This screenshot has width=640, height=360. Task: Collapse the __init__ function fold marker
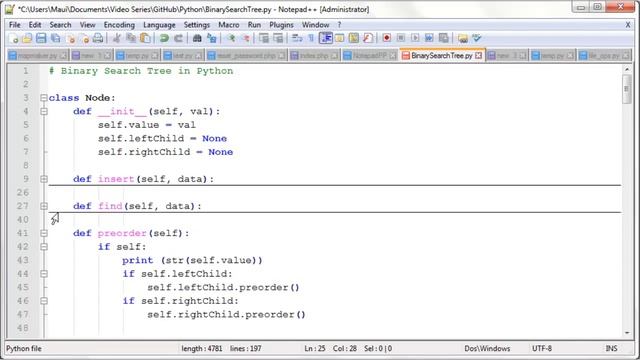pos(44,111)
